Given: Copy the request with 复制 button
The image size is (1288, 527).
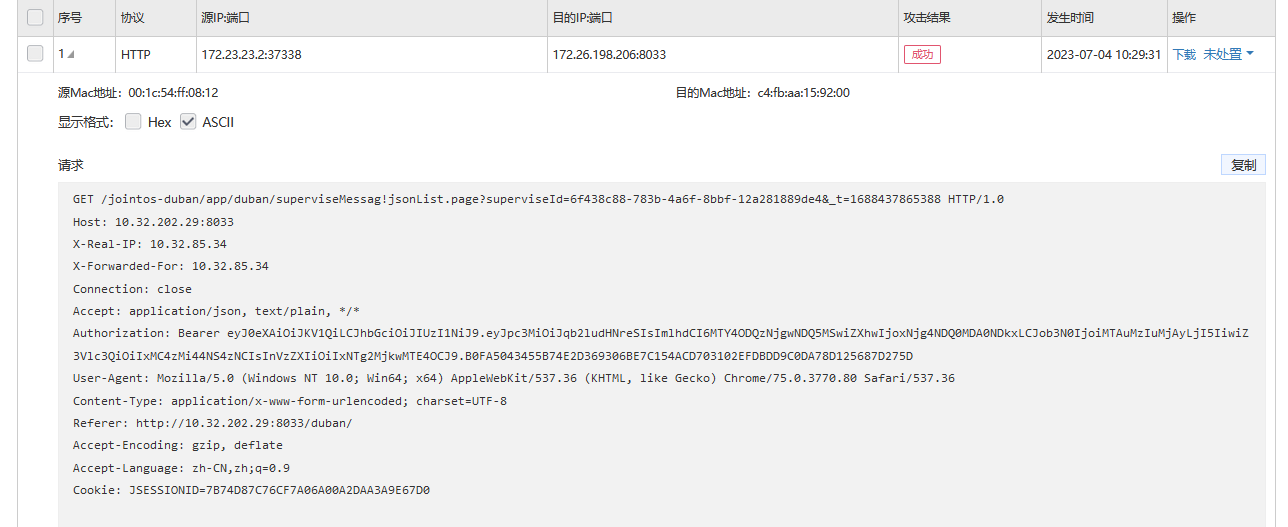Looking at the screenshot, I should tap(1243, 165).
